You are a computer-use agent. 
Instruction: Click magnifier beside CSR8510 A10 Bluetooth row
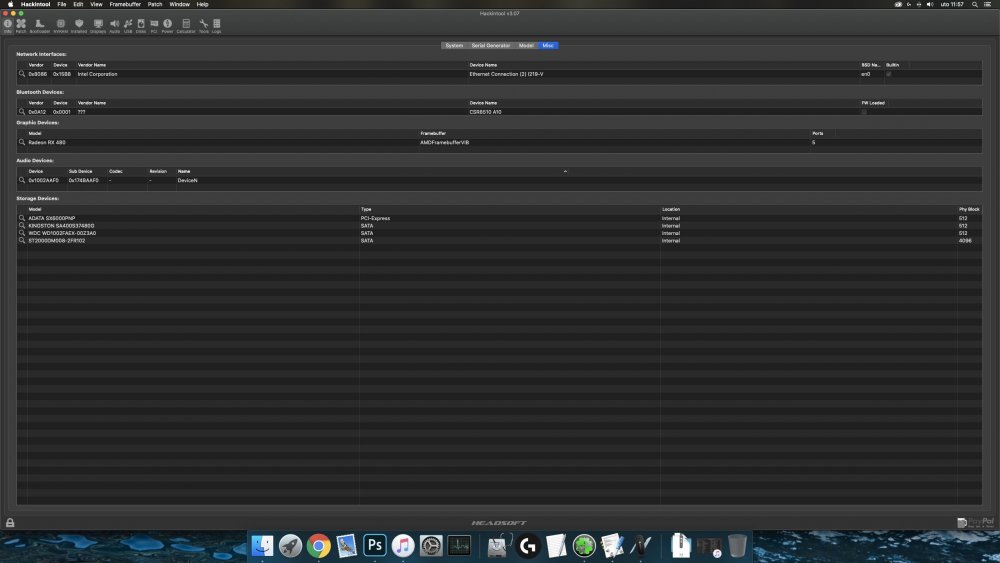22,112
